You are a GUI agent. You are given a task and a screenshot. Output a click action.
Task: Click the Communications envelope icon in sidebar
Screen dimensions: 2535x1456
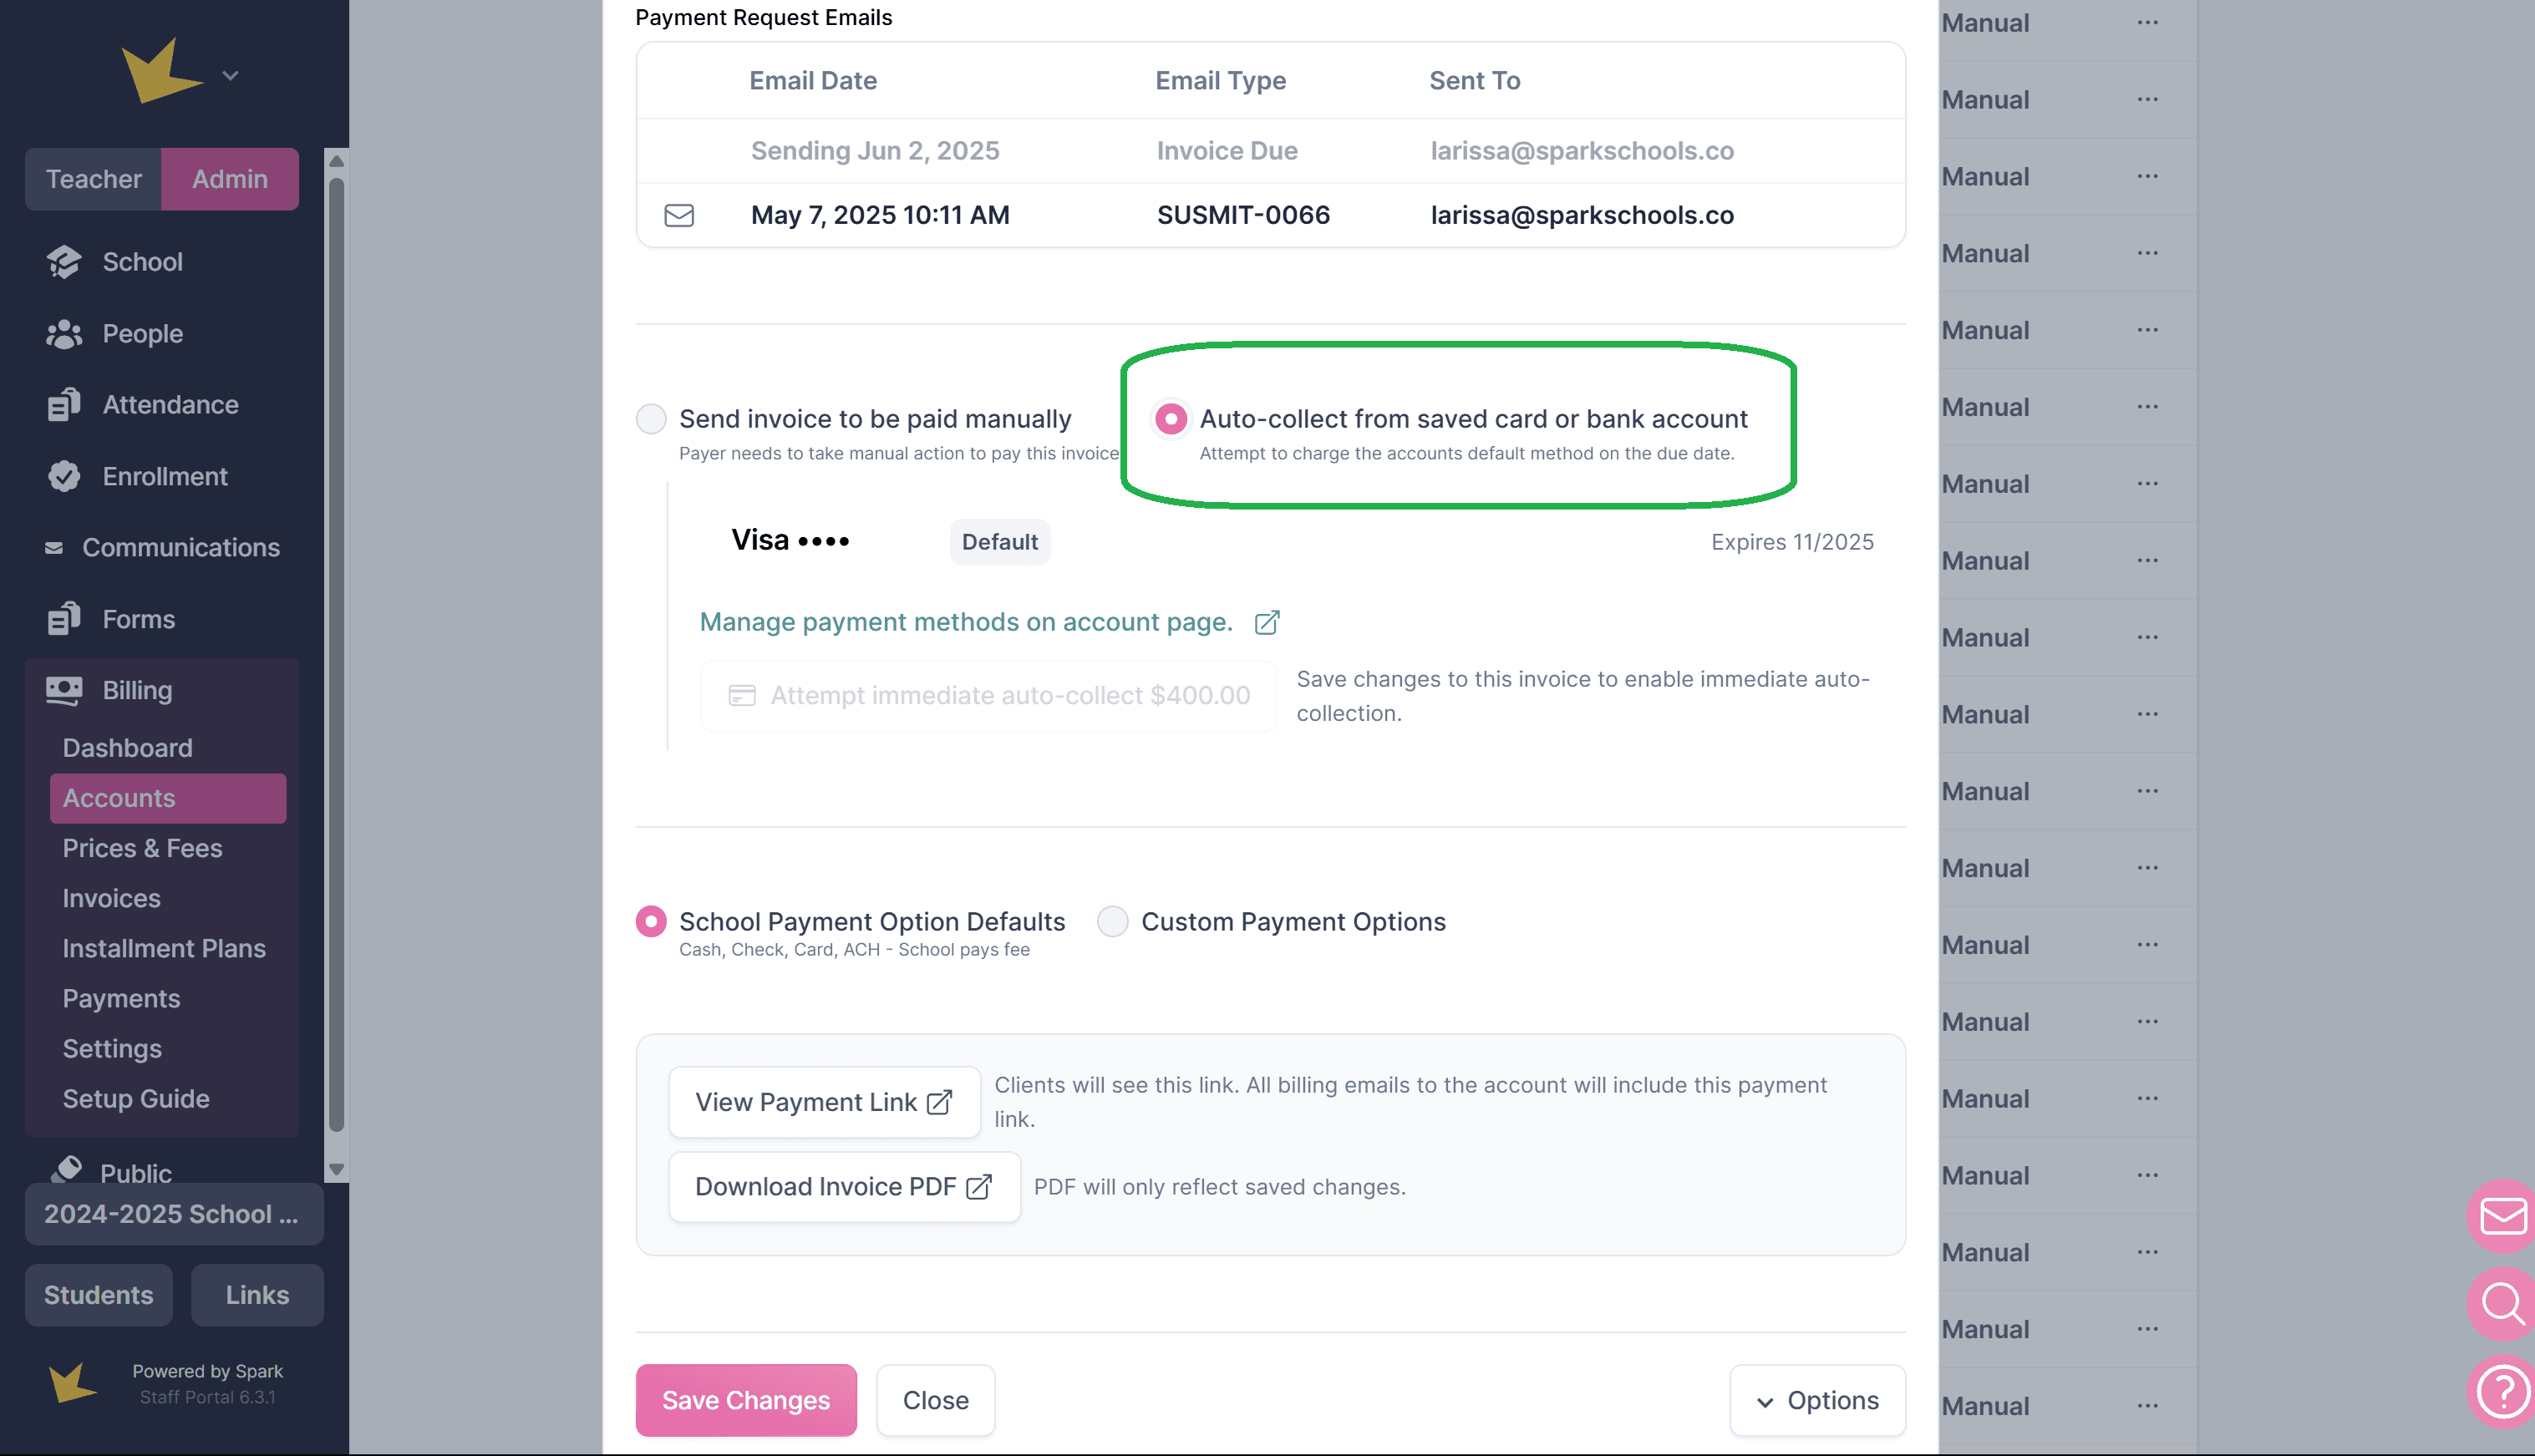[54, 548]
